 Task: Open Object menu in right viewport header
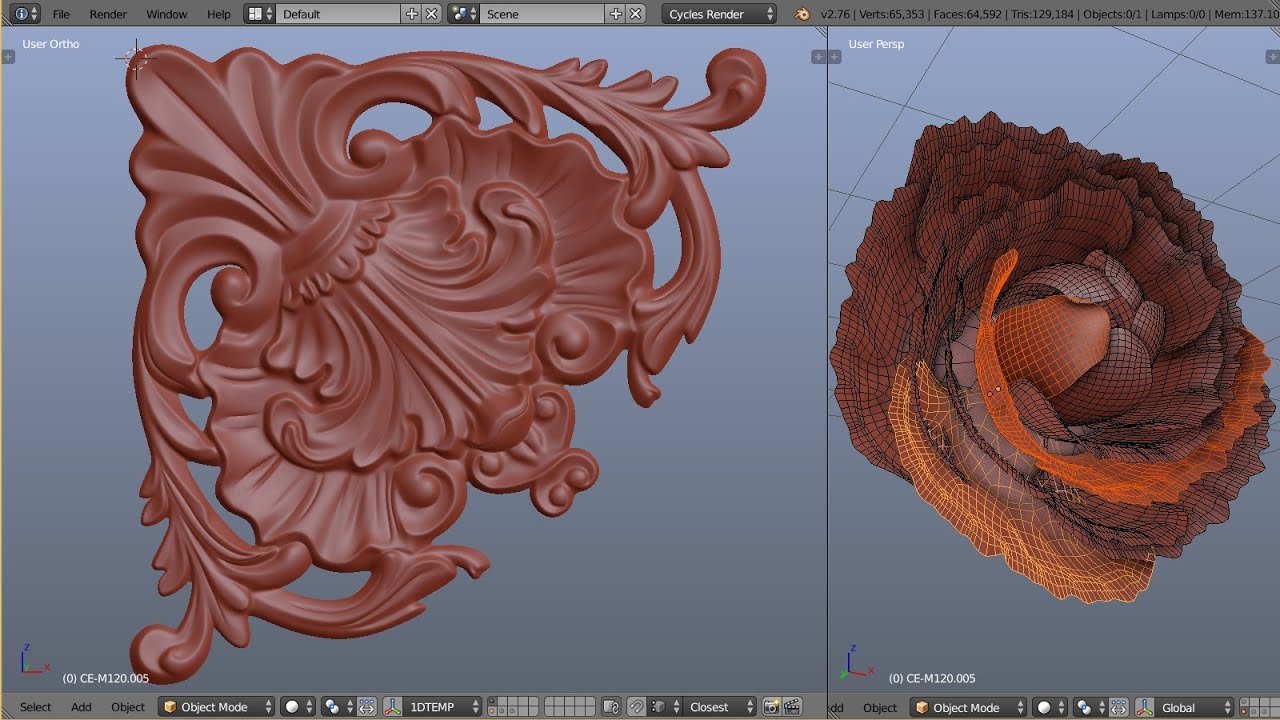click(880, 707)
